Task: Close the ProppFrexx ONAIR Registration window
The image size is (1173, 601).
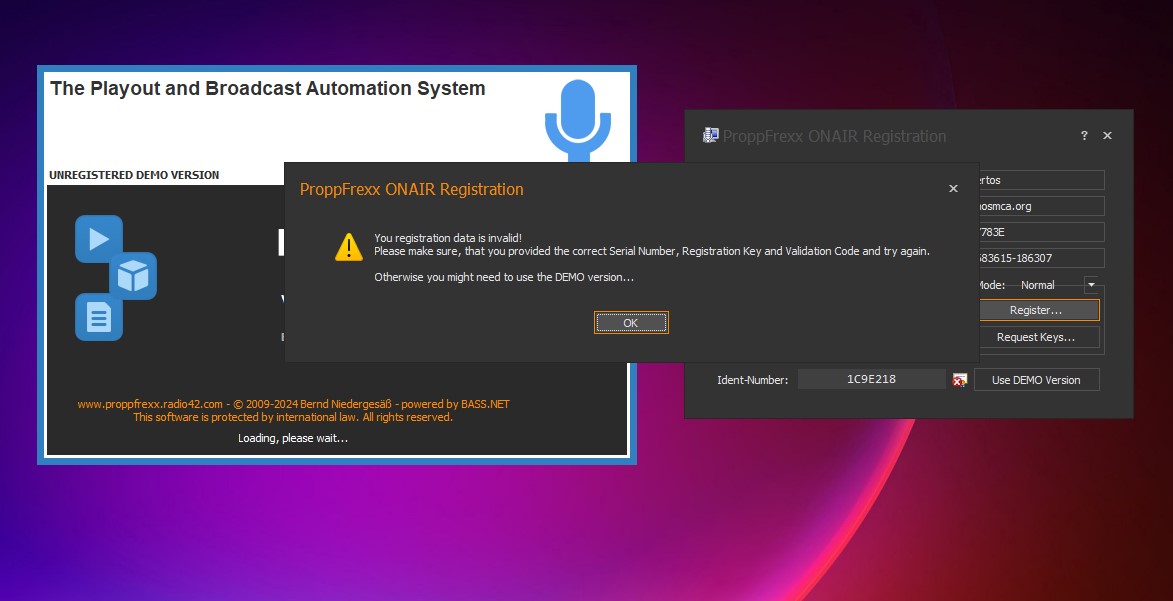Action: click(1107, 136)
